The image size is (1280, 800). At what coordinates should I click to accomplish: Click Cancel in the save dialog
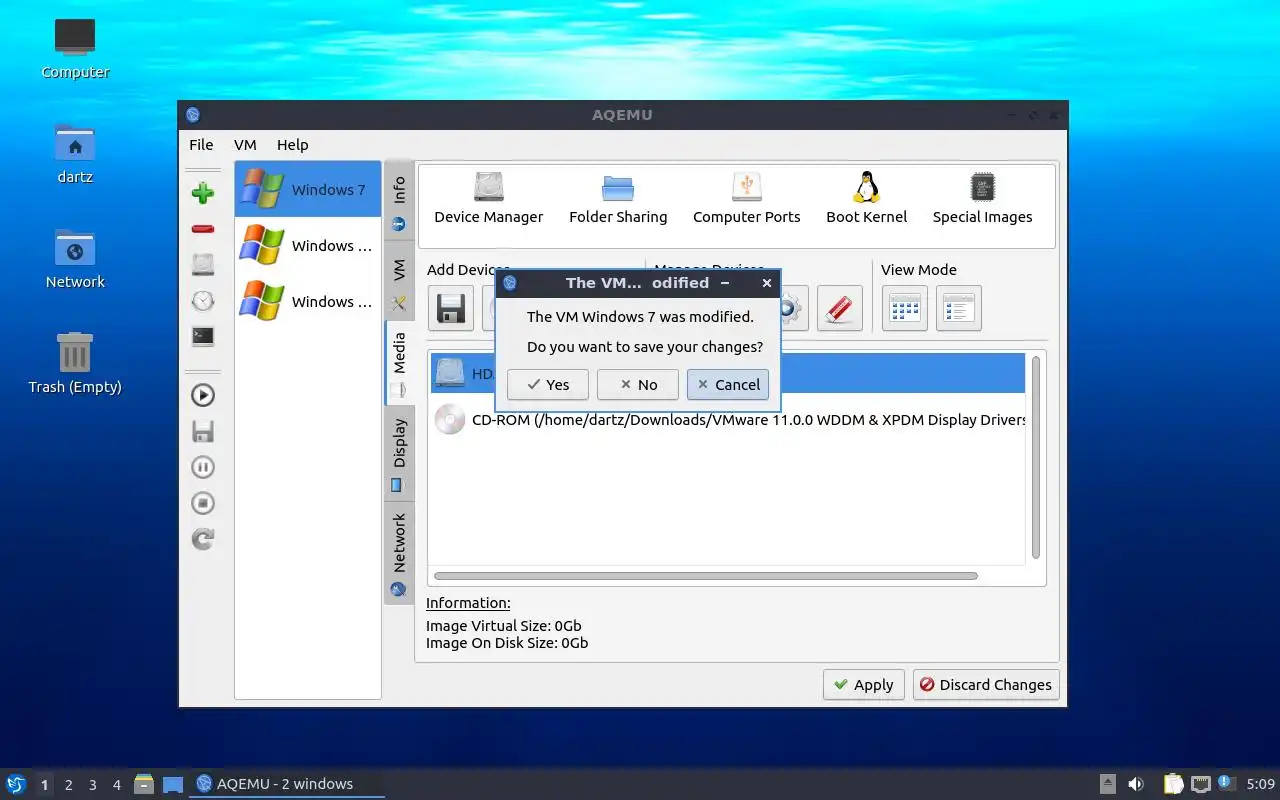click(728, 385)
